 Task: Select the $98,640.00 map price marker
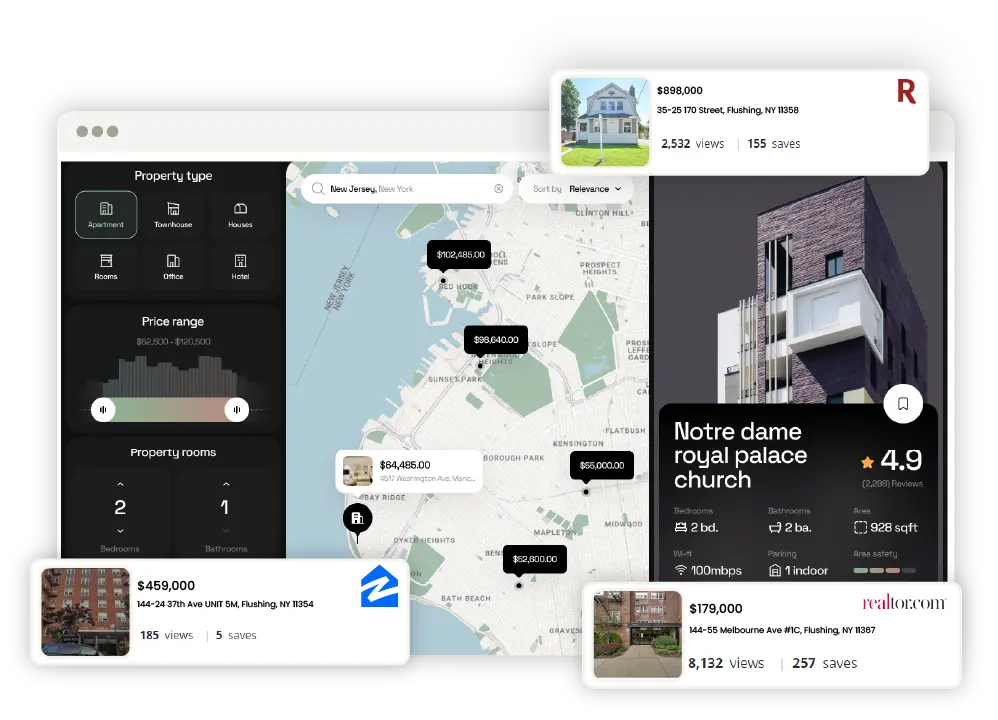click(495, 340)
